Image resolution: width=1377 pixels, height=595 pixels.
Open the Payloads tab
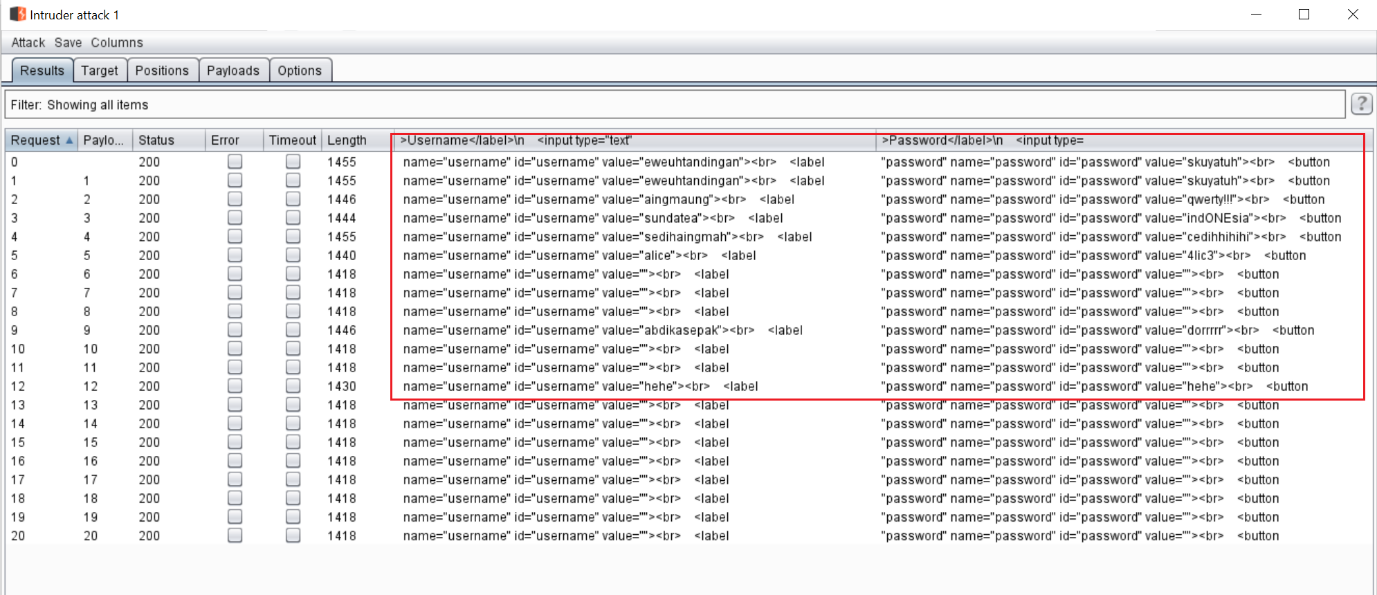(233, 71)
